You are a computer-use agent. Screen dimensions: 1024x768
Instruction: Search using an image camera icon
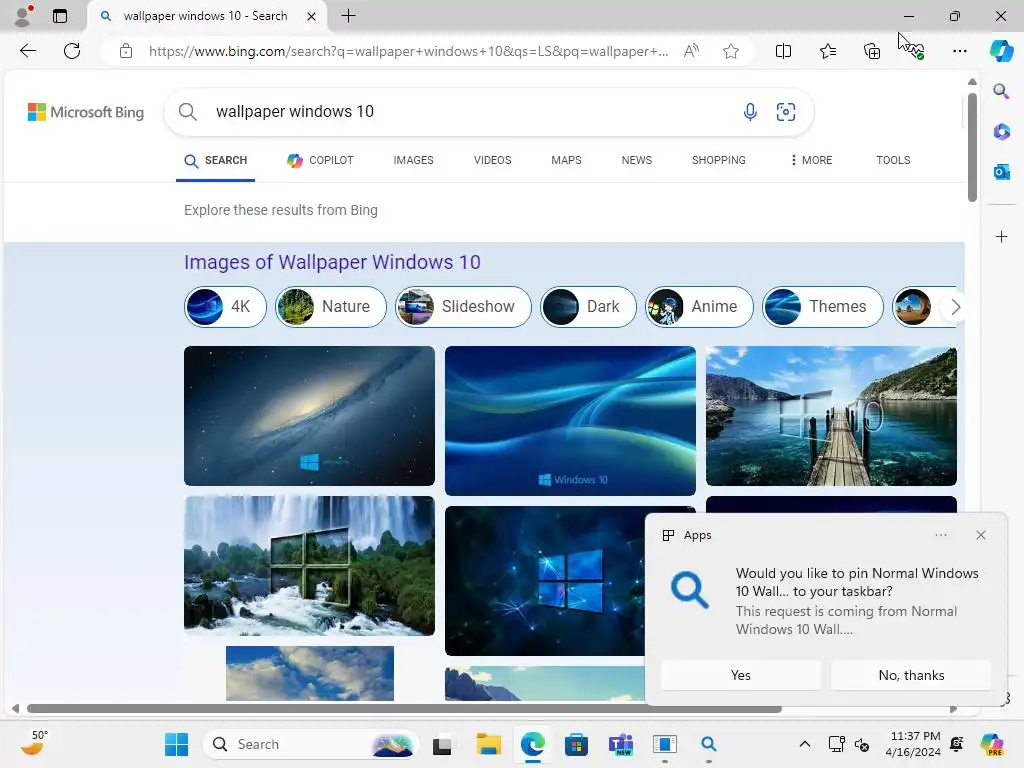[x=786, y=112]
